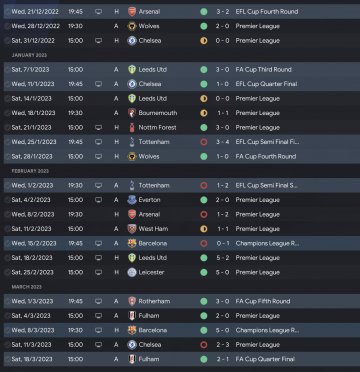Image resolution: width=360 pixels, height=372 pixels.
Task: Click the Arsenal badge in EFL Cup row
Action: (132, 12)
